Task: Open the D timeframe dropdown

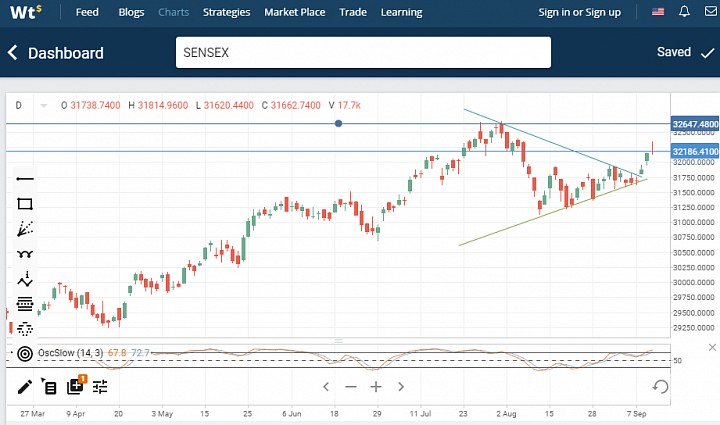Action: (31, 106)
